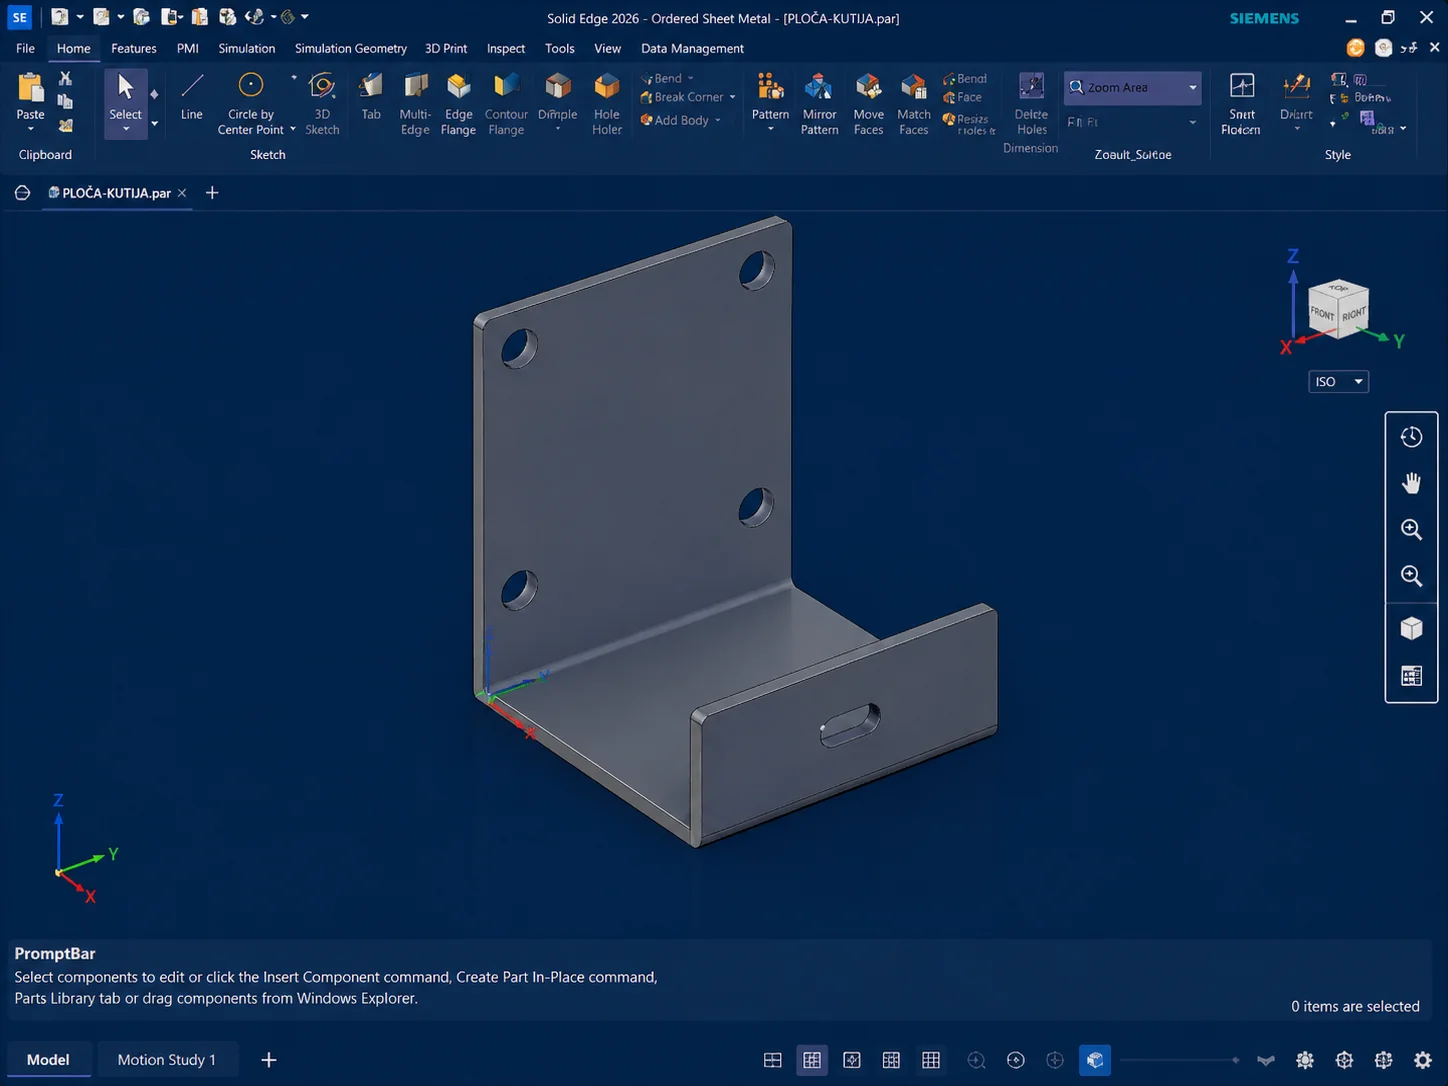The width and height of the screenshot is (1448, 1086).
Task: Select the Tab sheet metal tool
Action: coord(371,98)
